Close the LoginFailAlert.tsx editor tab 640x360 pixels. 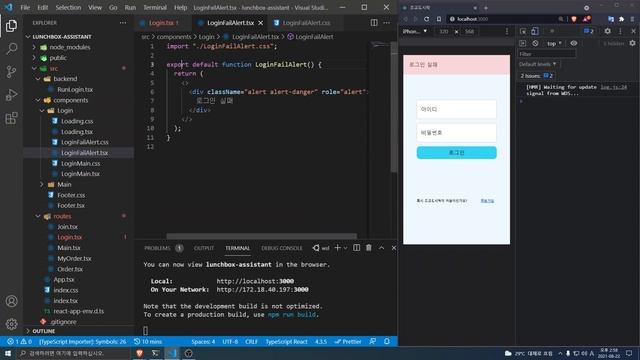click(260, 23)
